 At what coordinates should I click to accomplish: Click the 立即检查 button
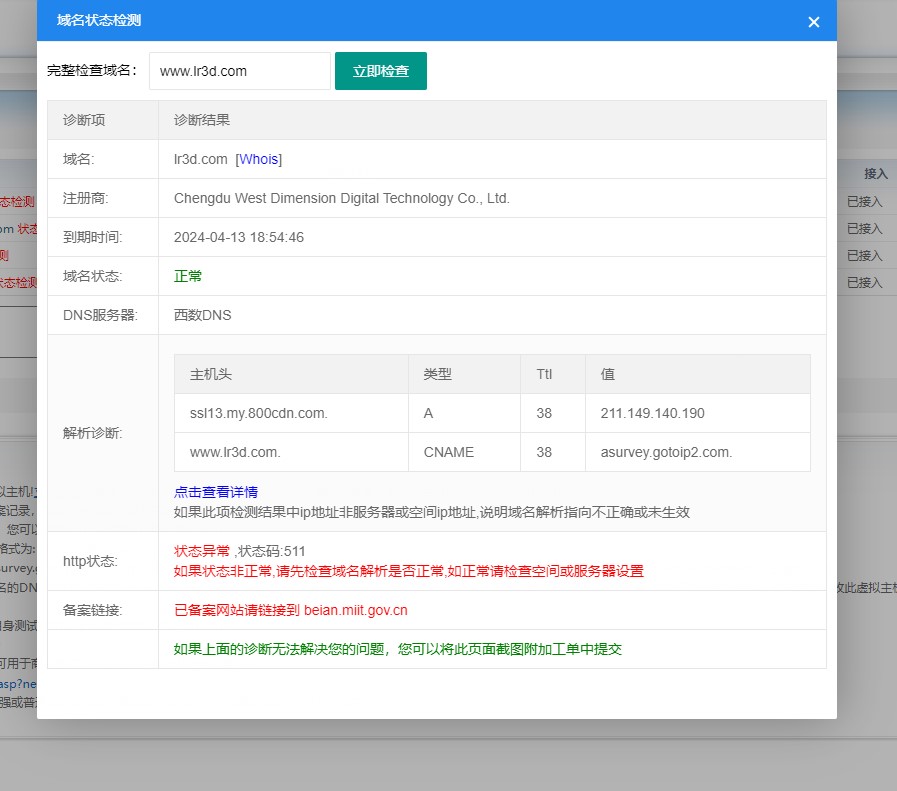380,71
